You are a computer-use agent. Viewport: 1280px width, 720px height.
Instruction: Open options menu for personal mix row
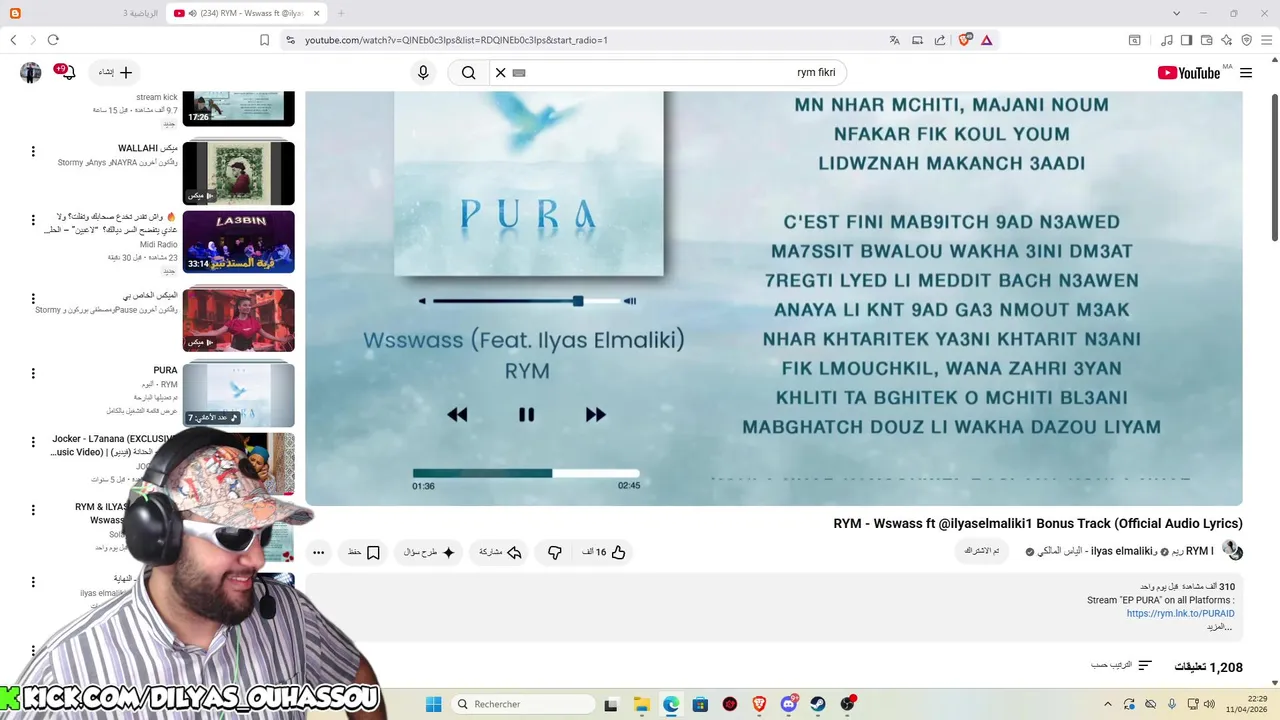(x=33, y=298)
